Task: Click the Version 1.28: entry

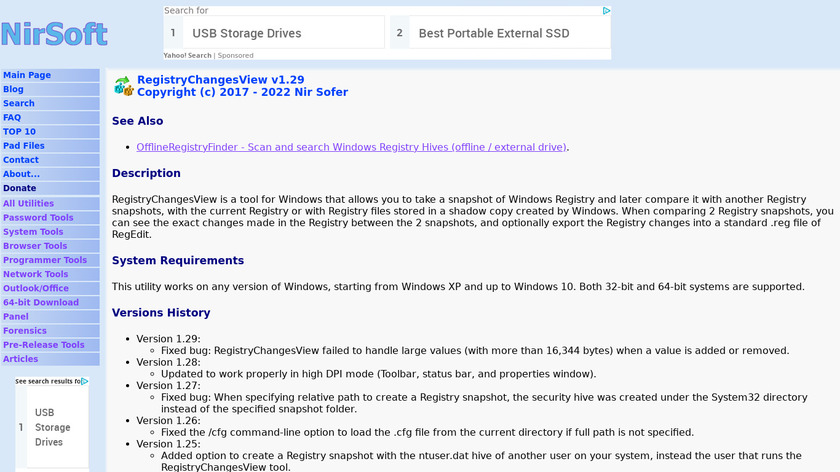Action: click(168, 363)
